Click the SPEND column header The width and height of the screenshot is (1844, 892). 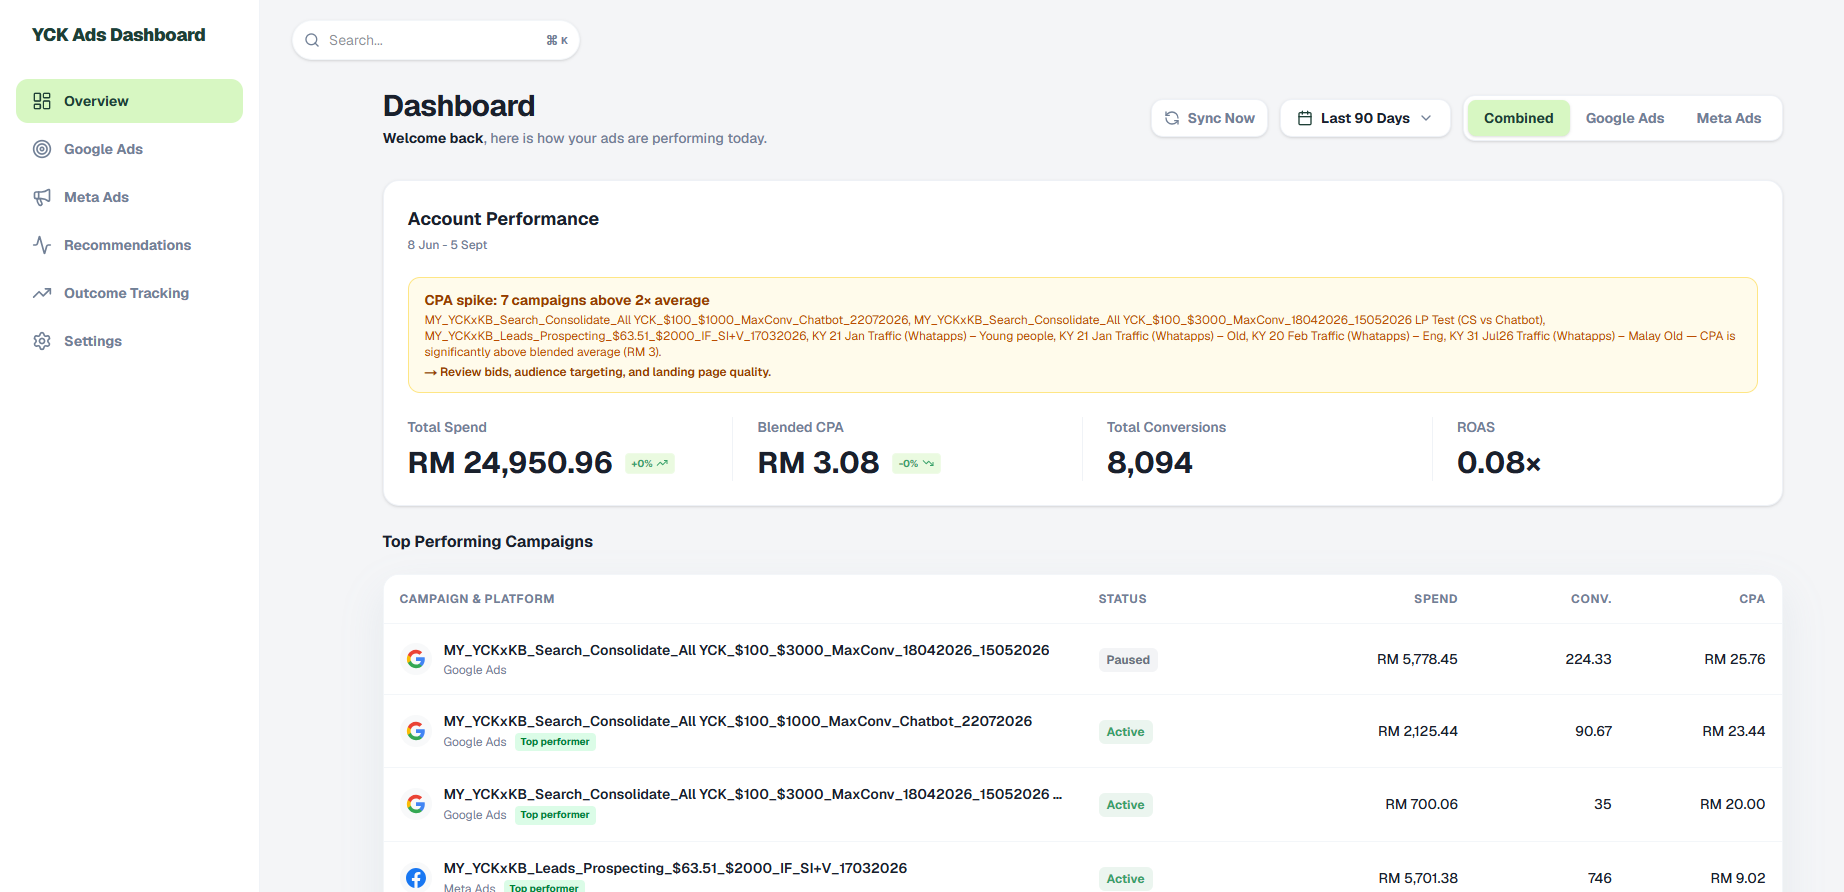coord(1435,599)
